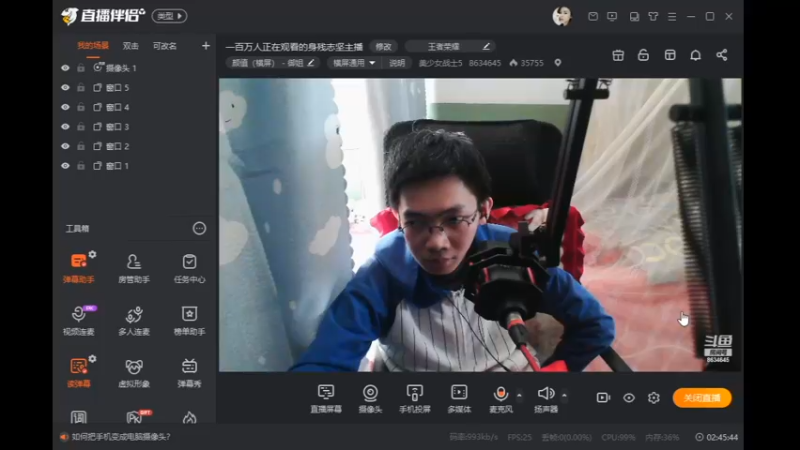Open 如何把手机变成电脑摄像头 help link
This screenshot has height=450, width=800.
121,437
